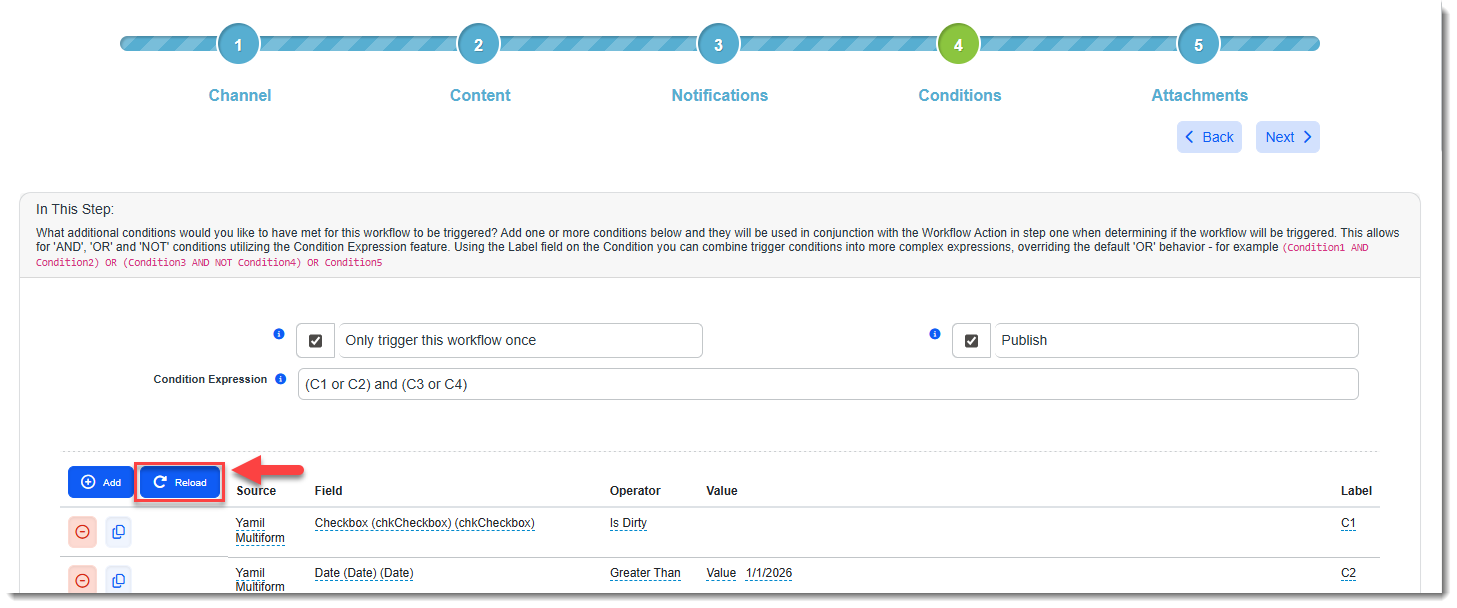This screenshot has height=608, width=1457.
Task: Click the step 5 circle in the wizard
Action: click(x=1198, y=44)
